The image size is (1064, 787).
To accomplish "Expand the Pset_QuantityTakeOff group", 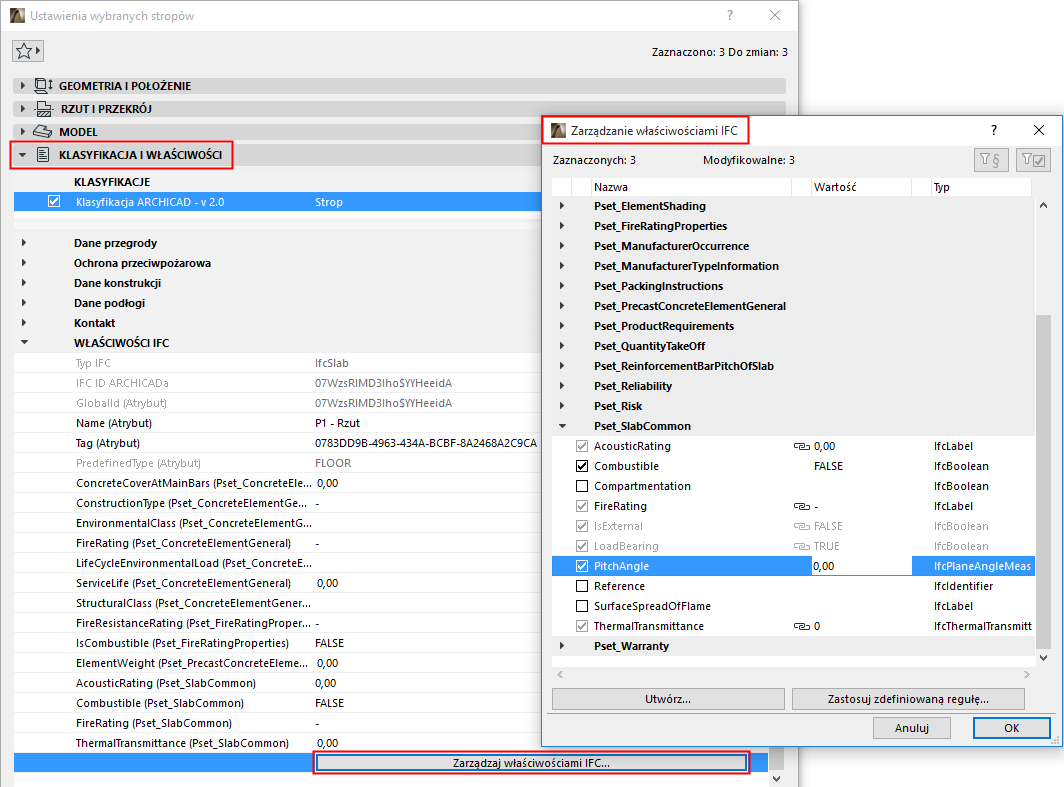I will point(562,346).
